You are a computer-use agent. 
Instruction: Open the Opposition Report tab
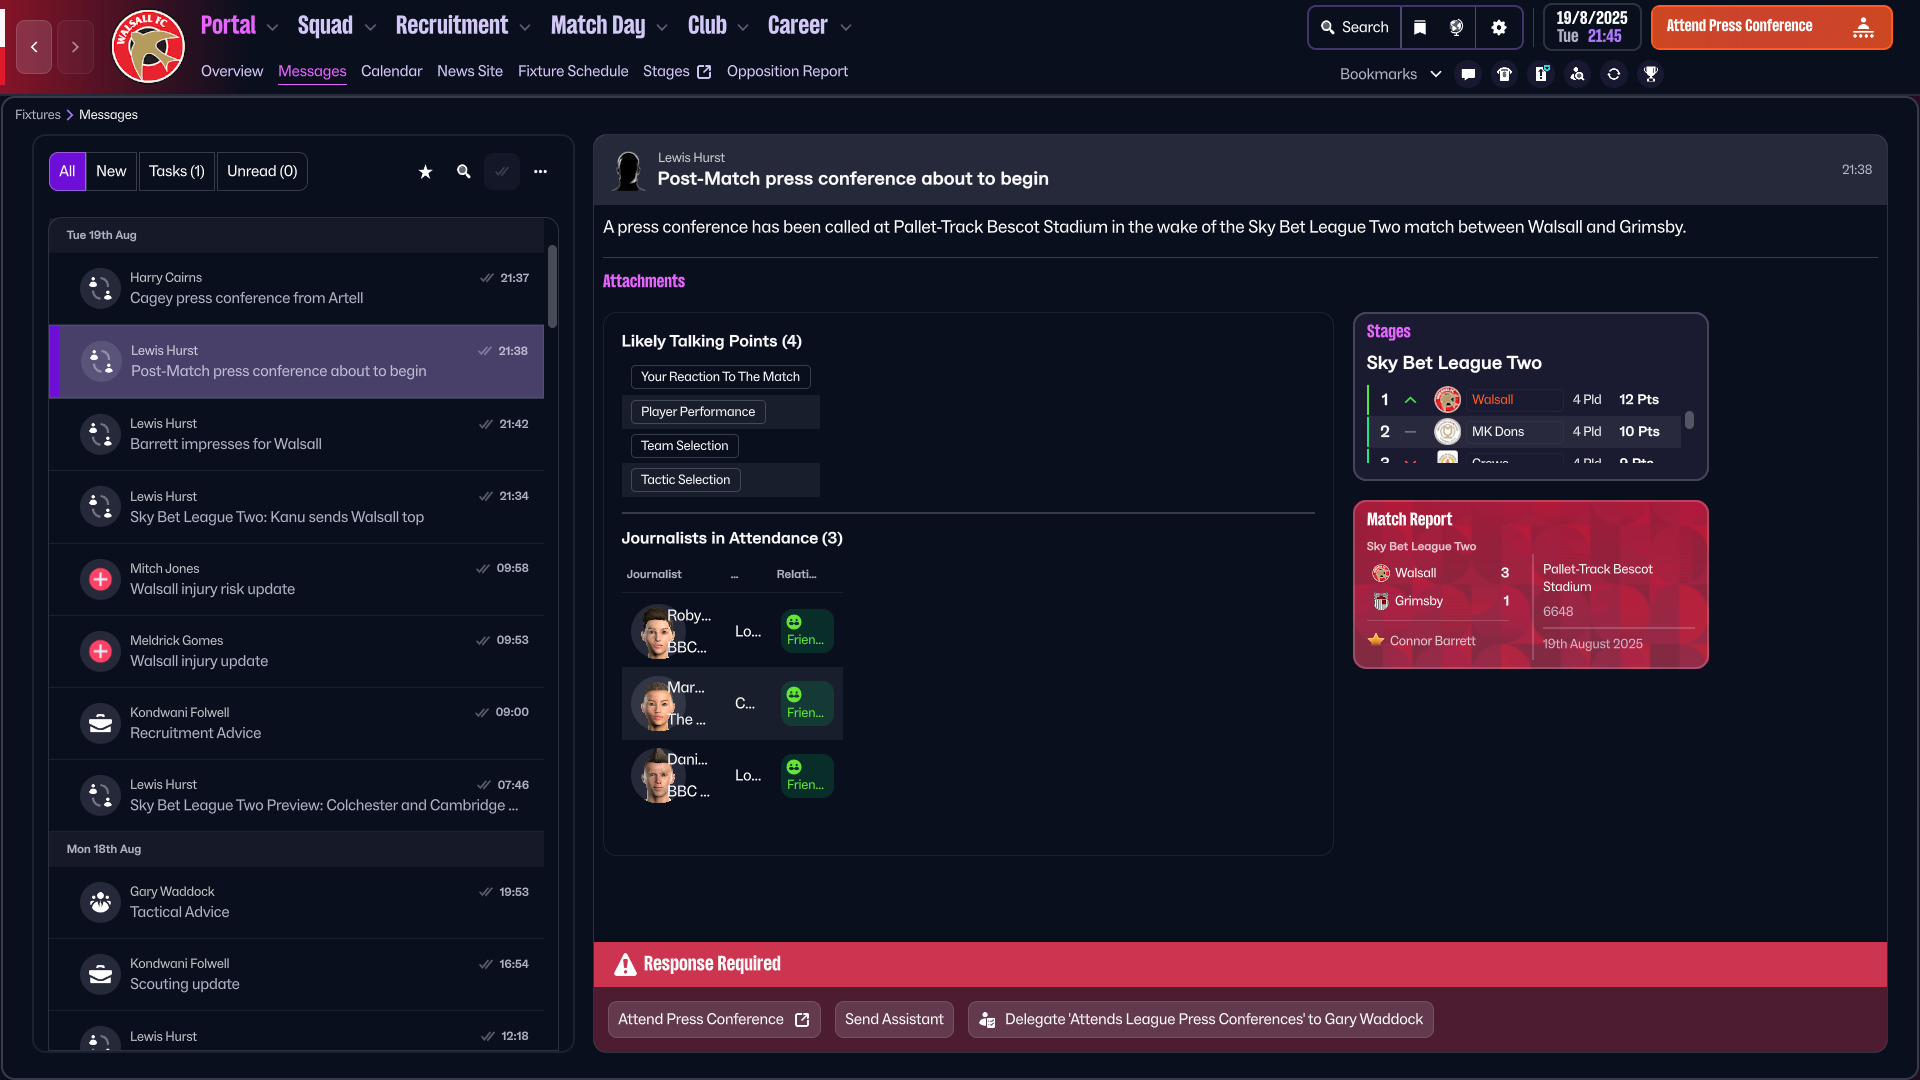pyautogui.click(x=787, y=71)
